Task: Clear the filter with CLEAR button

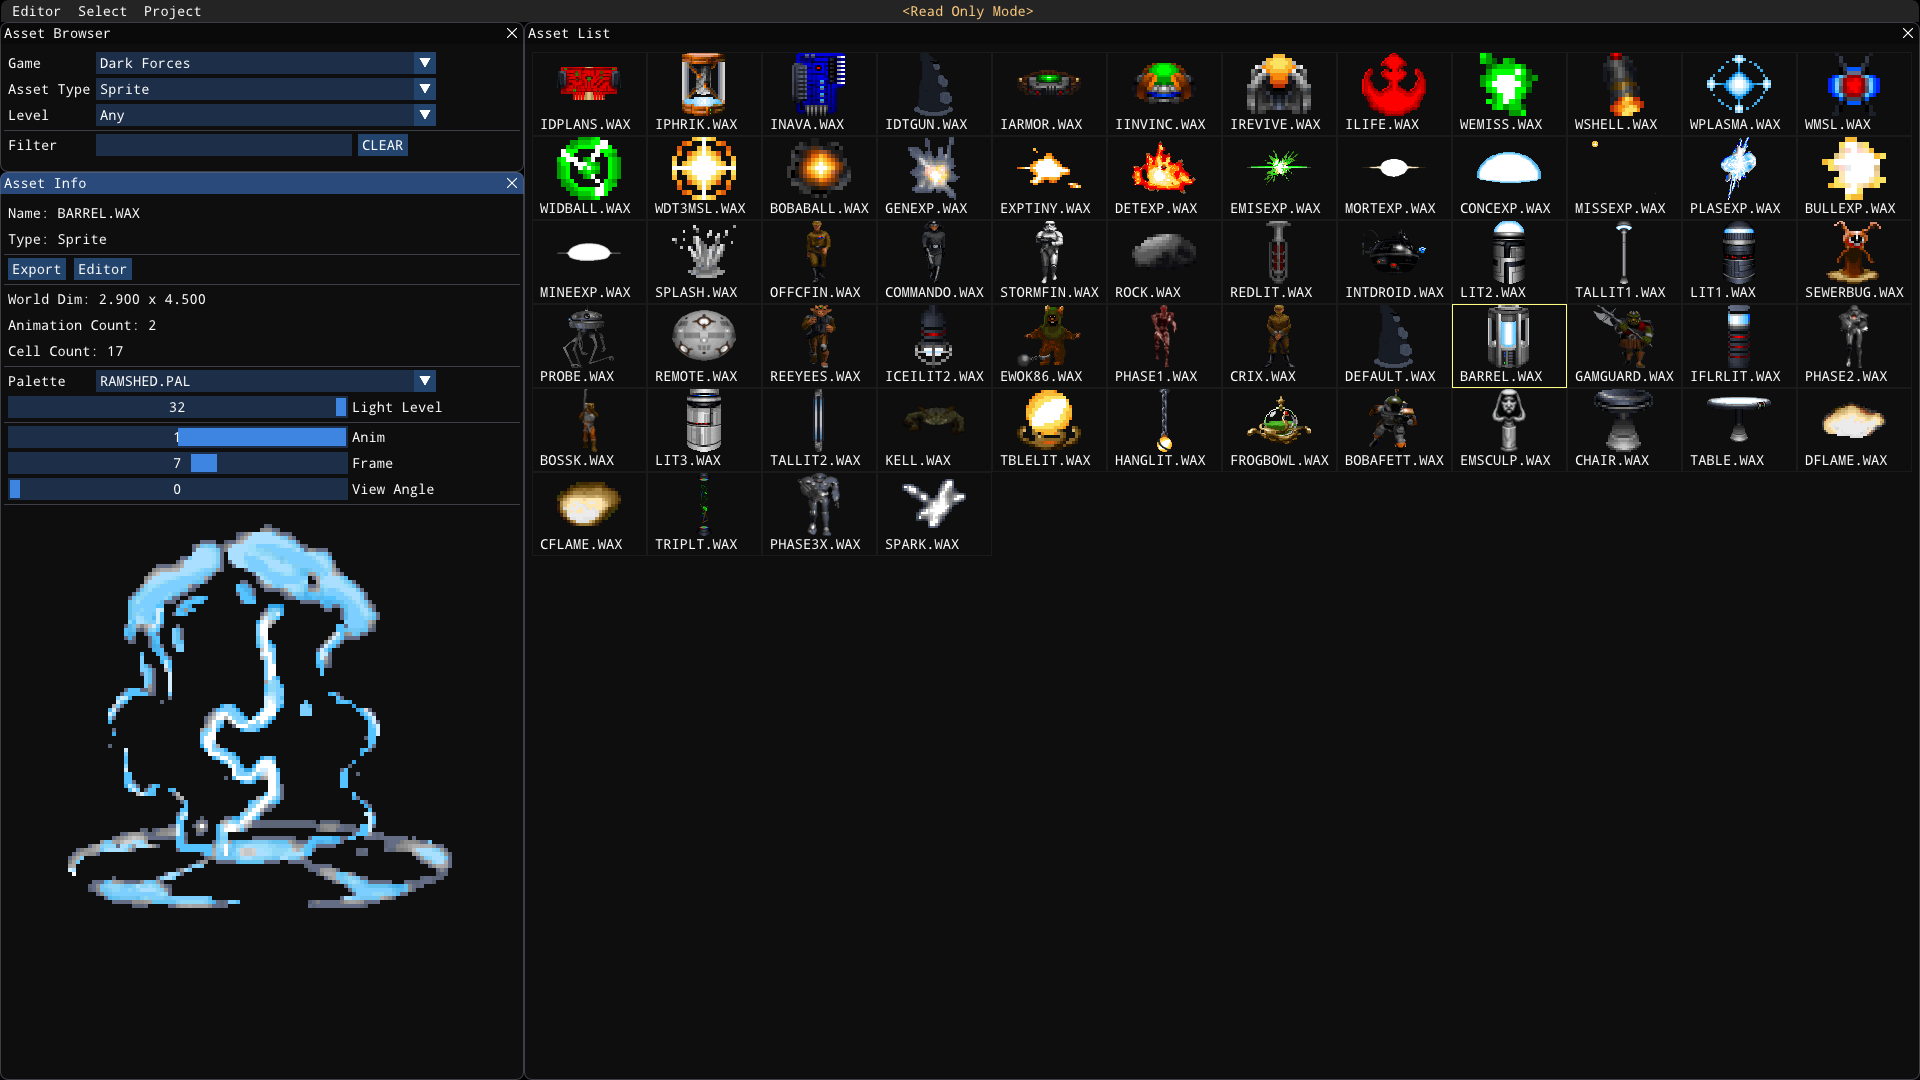Action: click(x=382, y=145)
